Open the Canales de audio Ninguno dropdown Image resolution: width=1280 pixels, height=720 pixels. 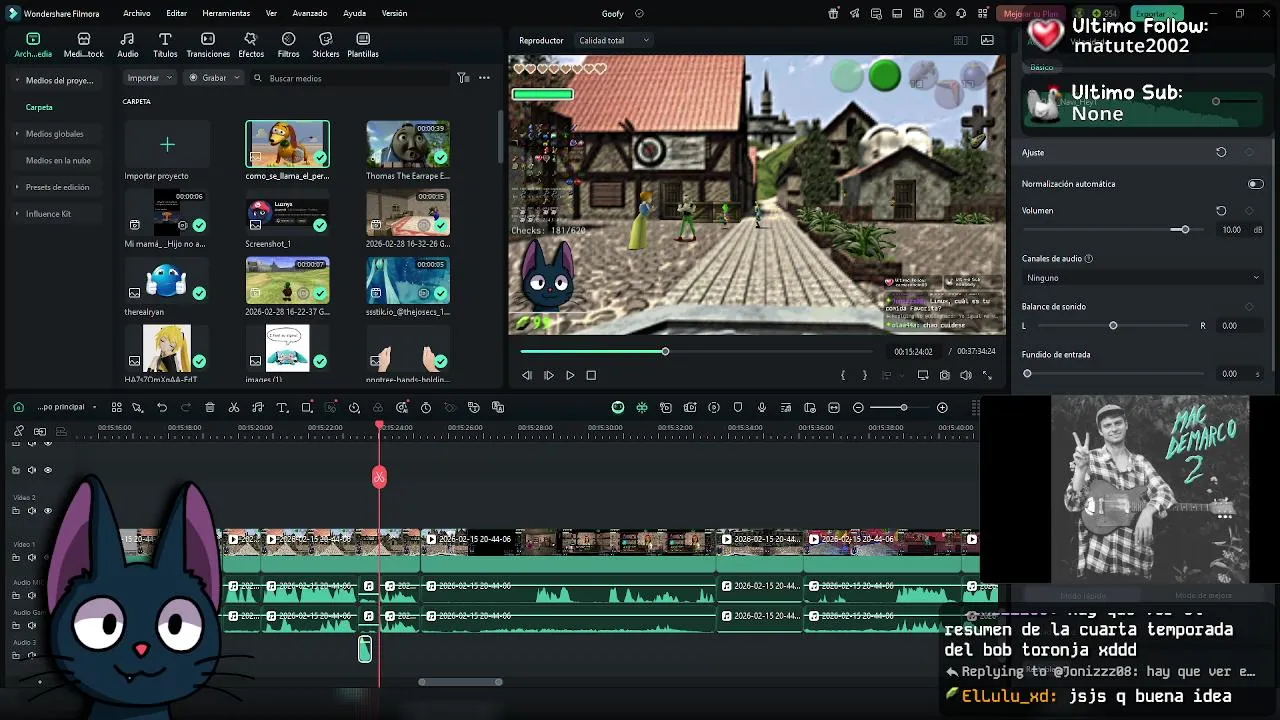(x=1142, y=278)
